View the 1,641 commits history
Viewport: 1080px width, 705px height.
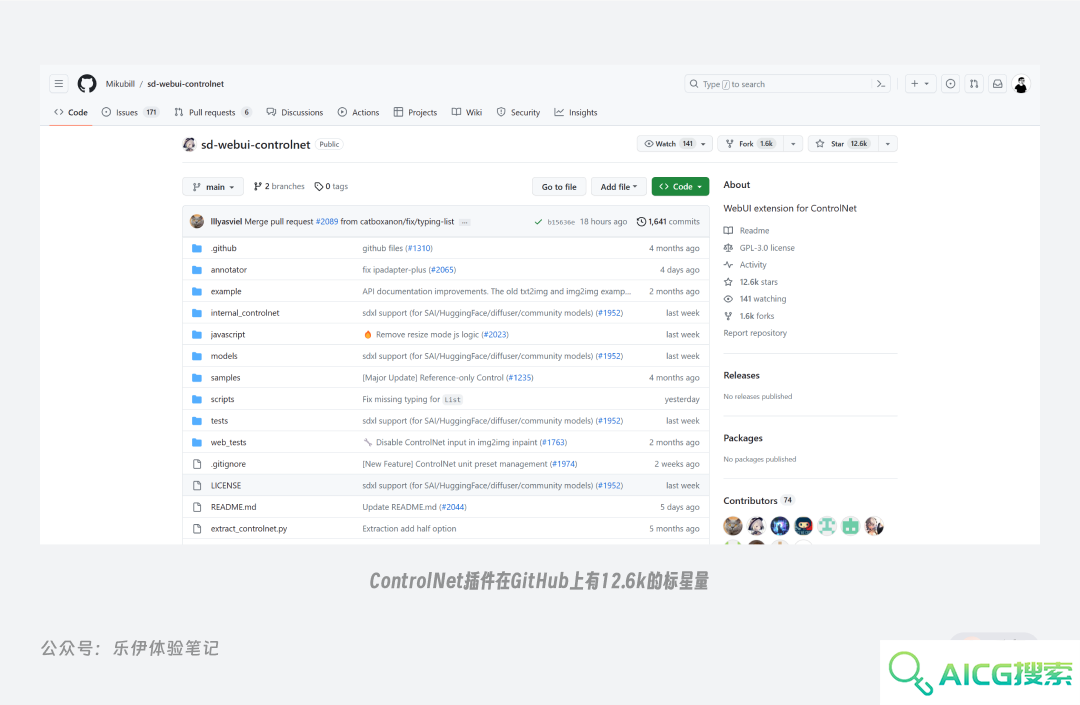668,222
